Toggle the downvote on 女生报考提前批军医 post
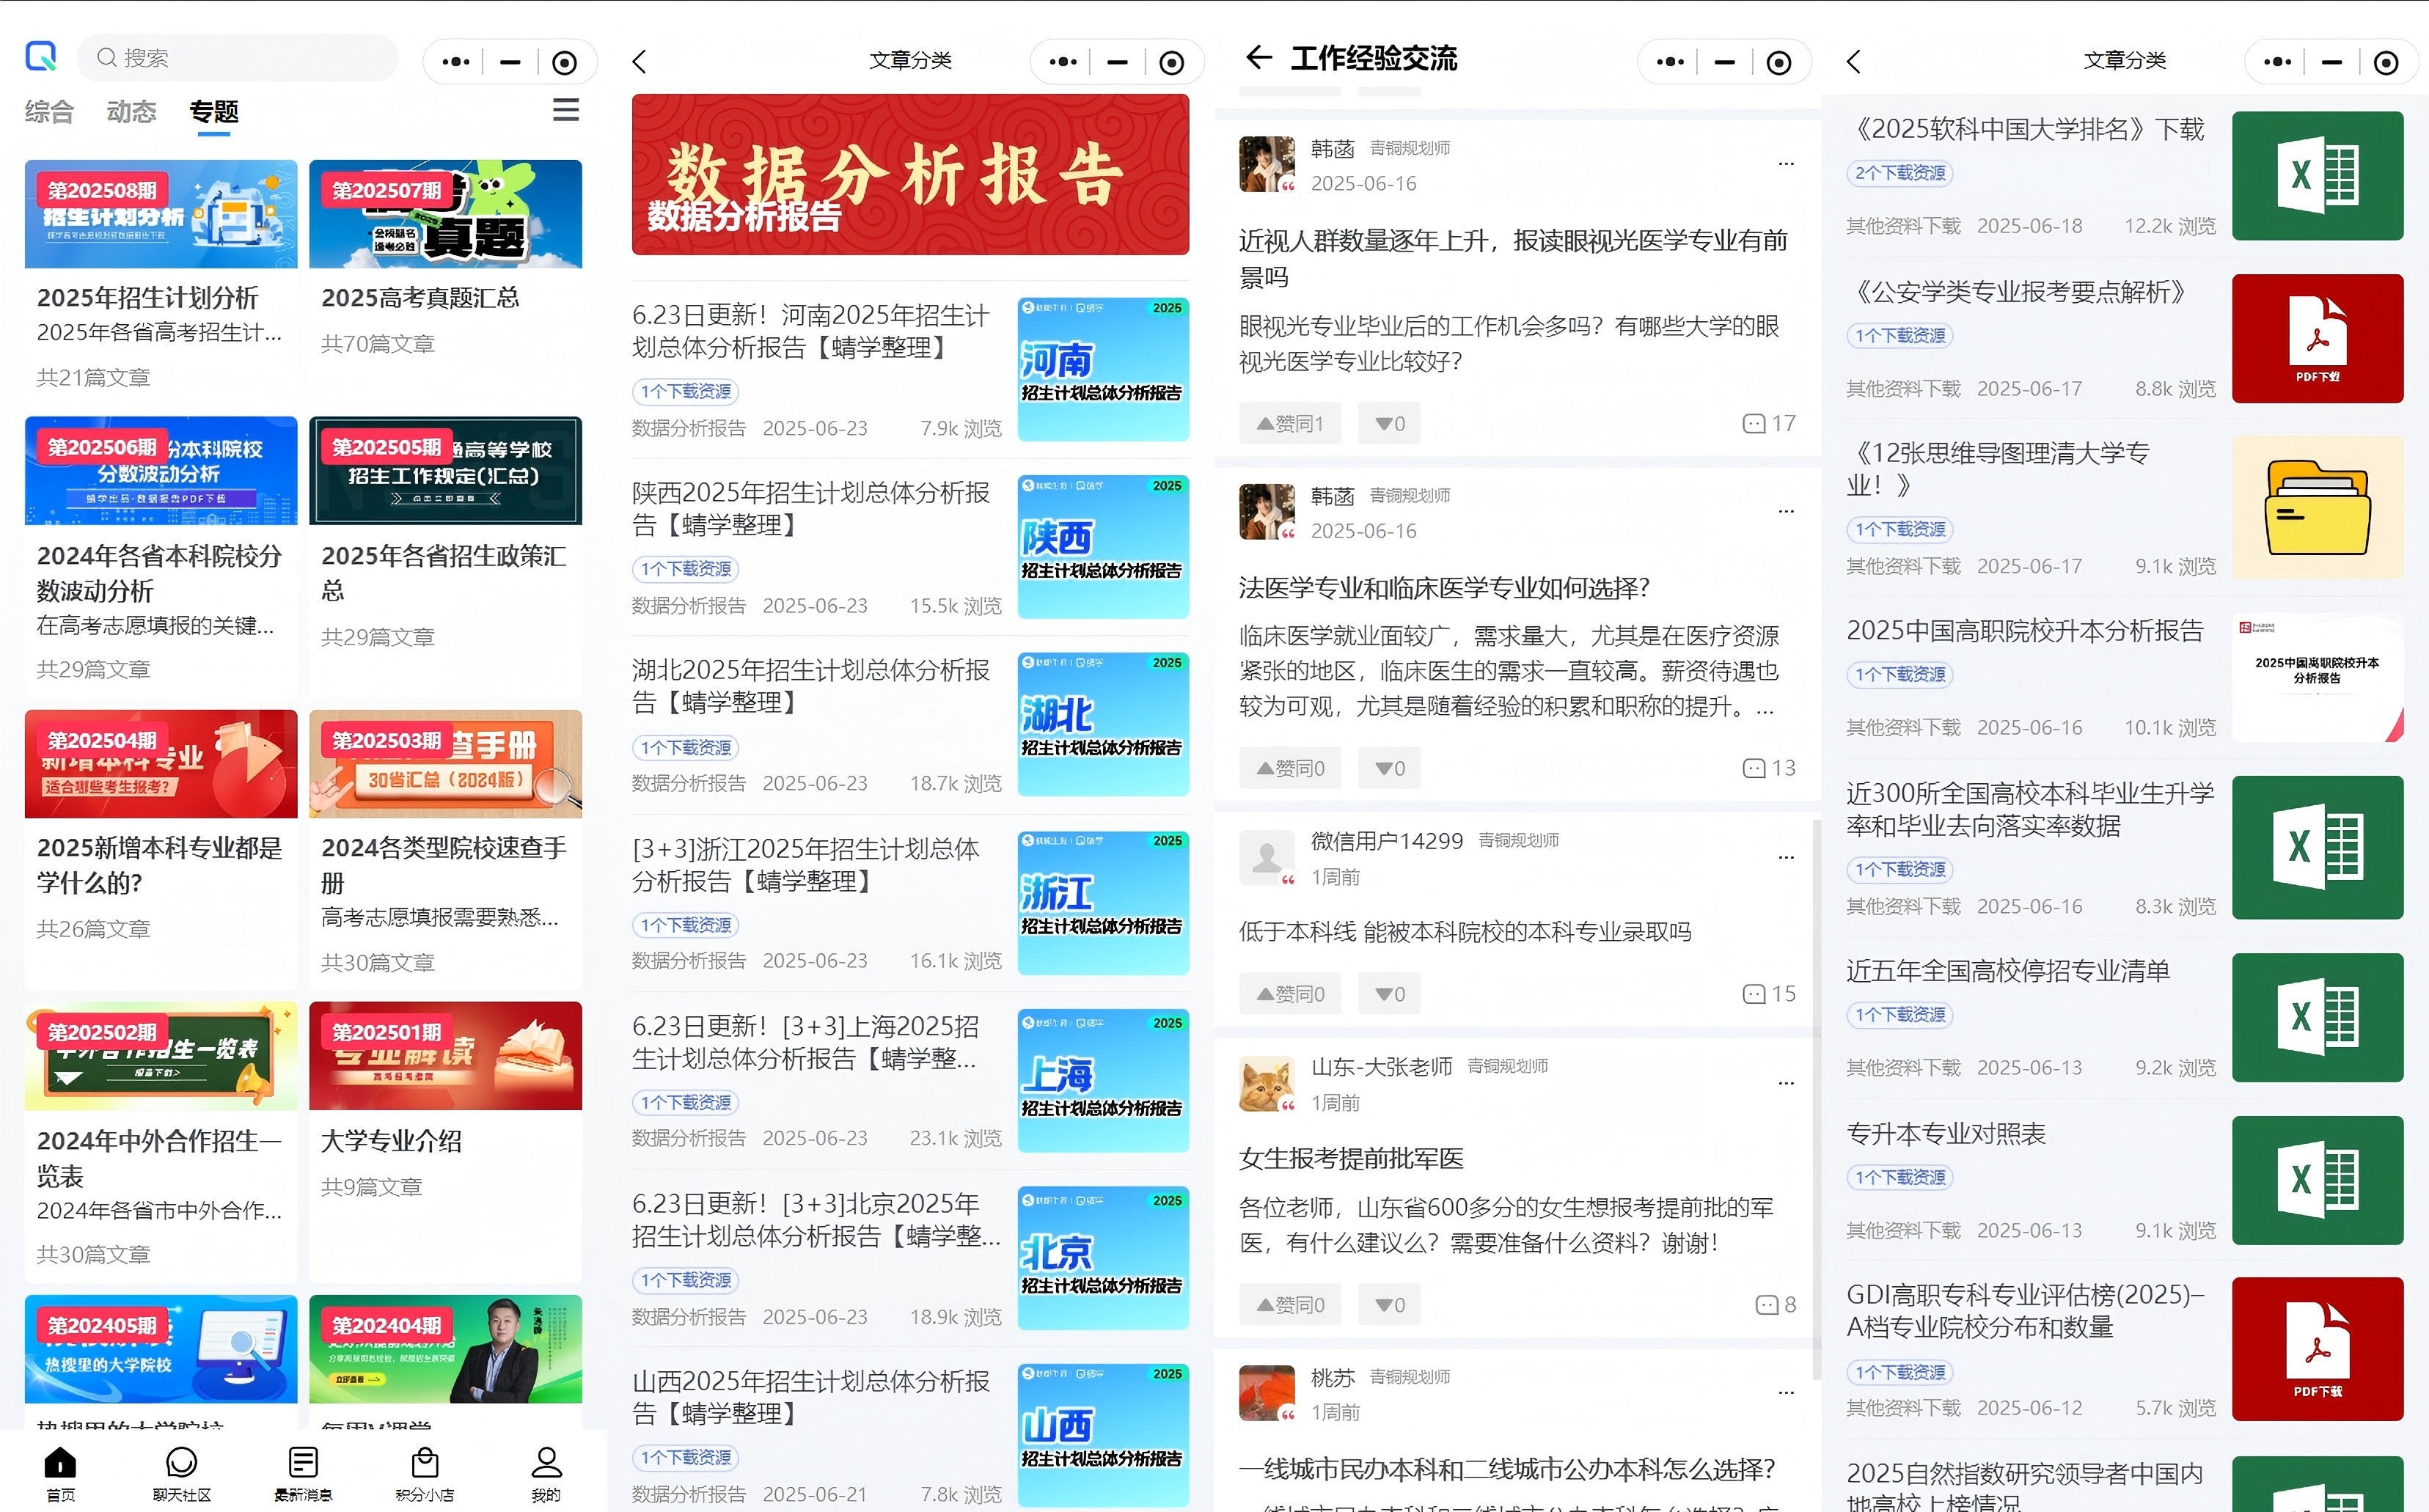Image resolution: width=2429 pixels, height=1512 pixels. 1388,1304
